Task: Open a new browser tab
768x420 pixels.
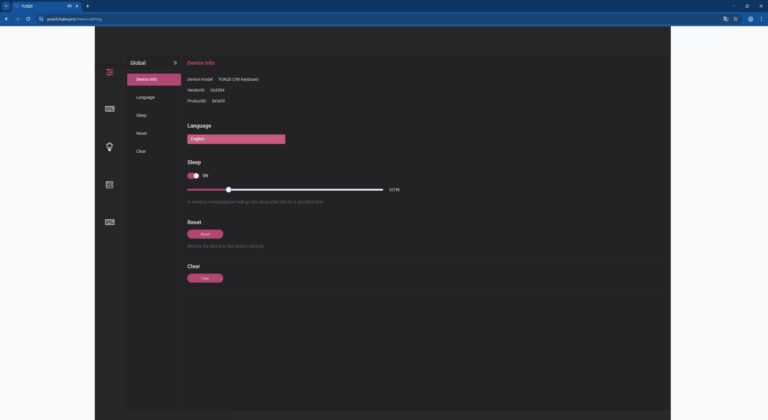Action: coord(88,6)
